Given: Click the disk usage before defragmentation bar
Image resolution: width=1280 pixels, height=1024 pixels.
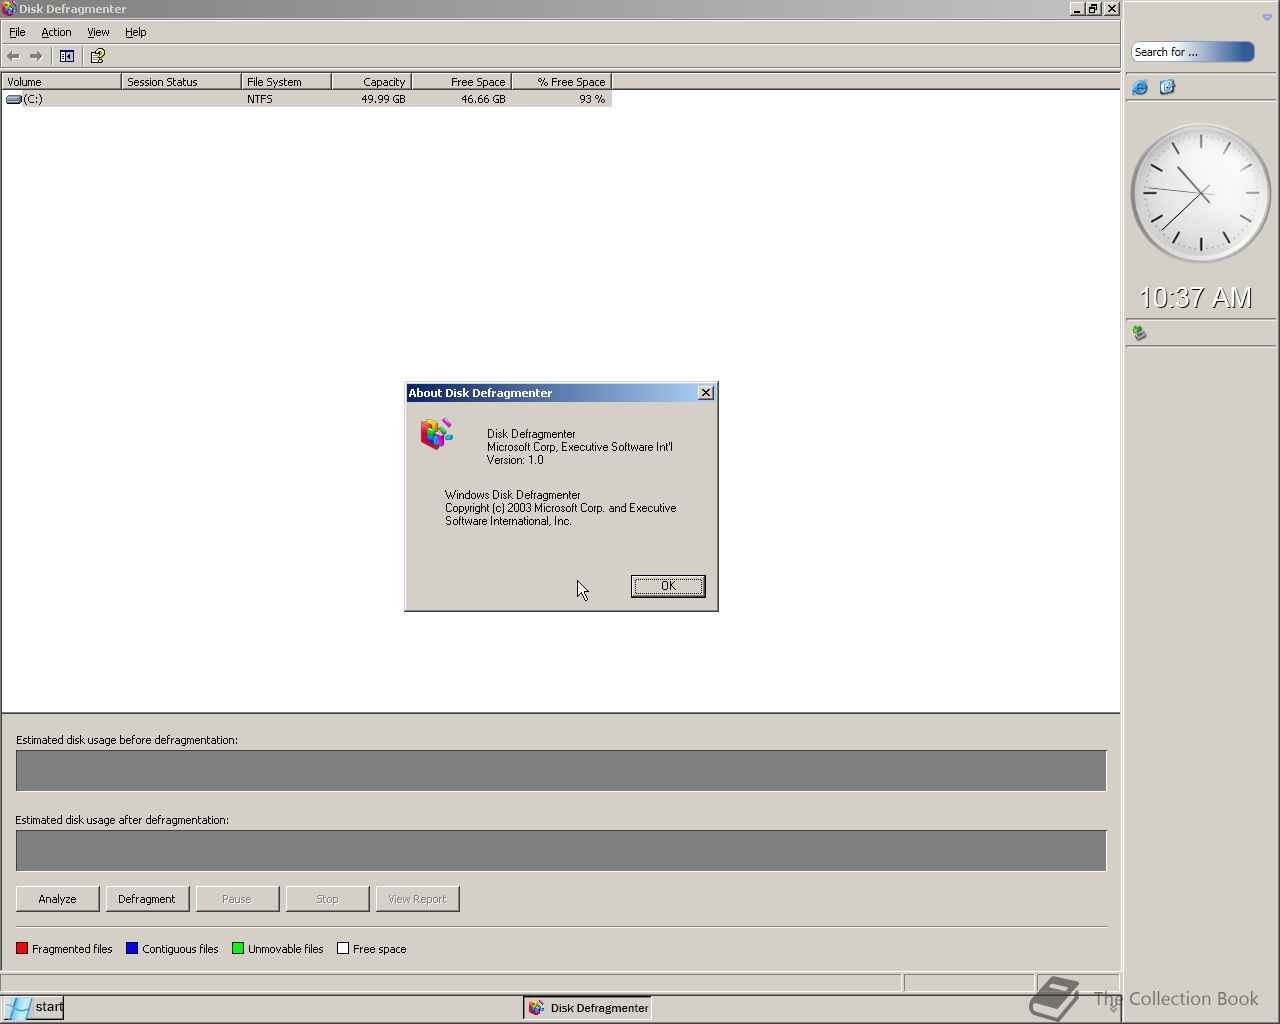Looking at the screenshot, I should click(561, 771).
